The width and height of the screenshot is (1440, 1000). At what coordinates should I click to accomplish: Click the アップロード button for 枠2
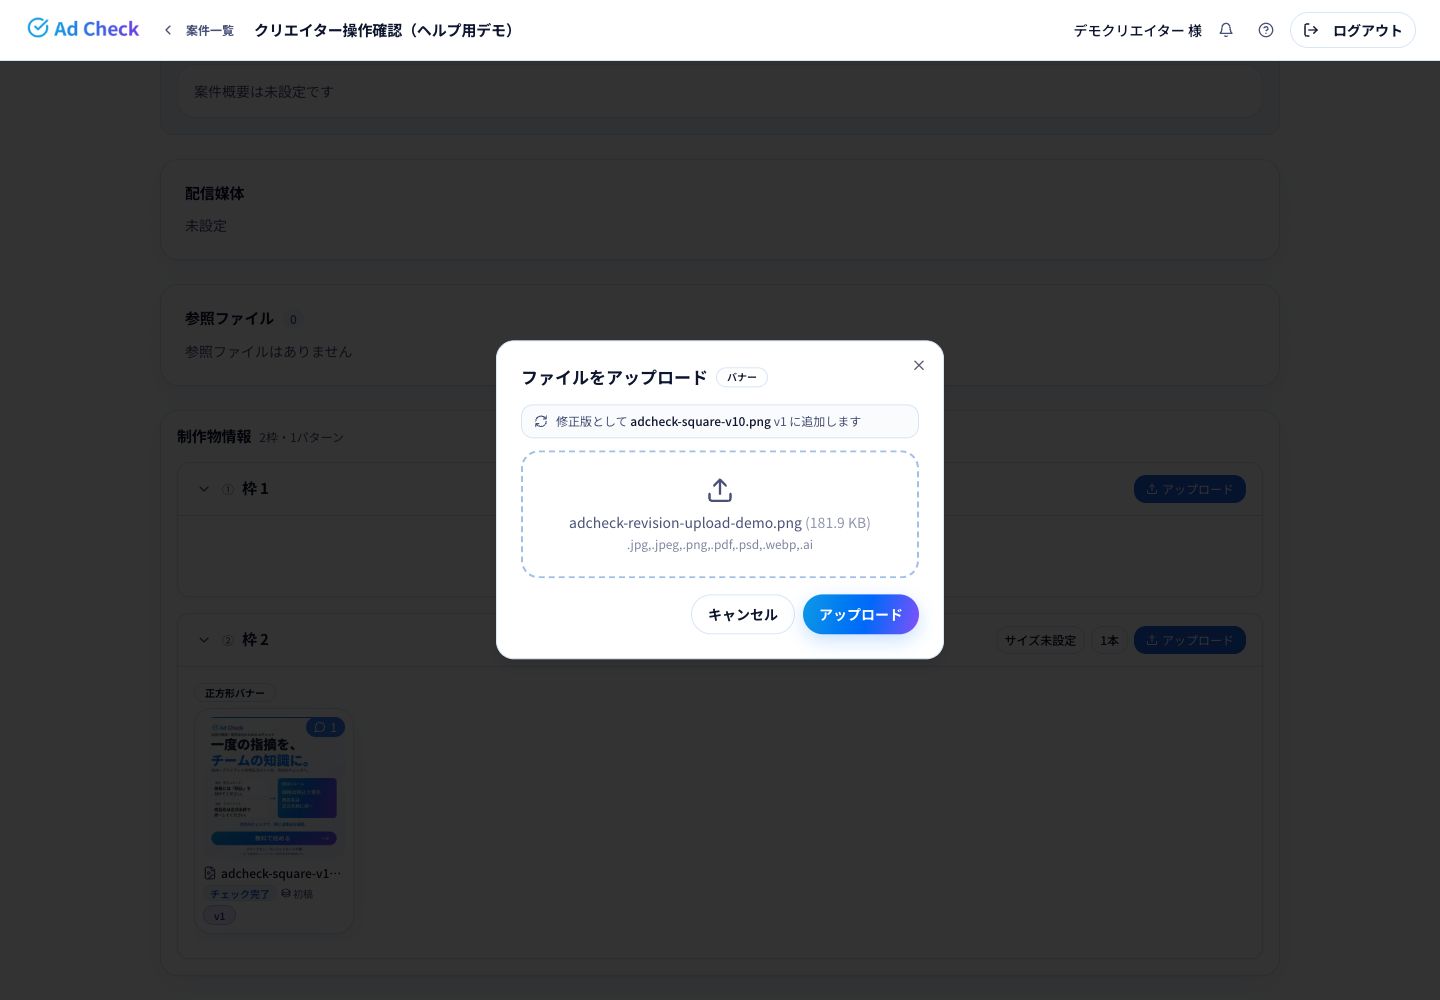(x=1190, y=640)
